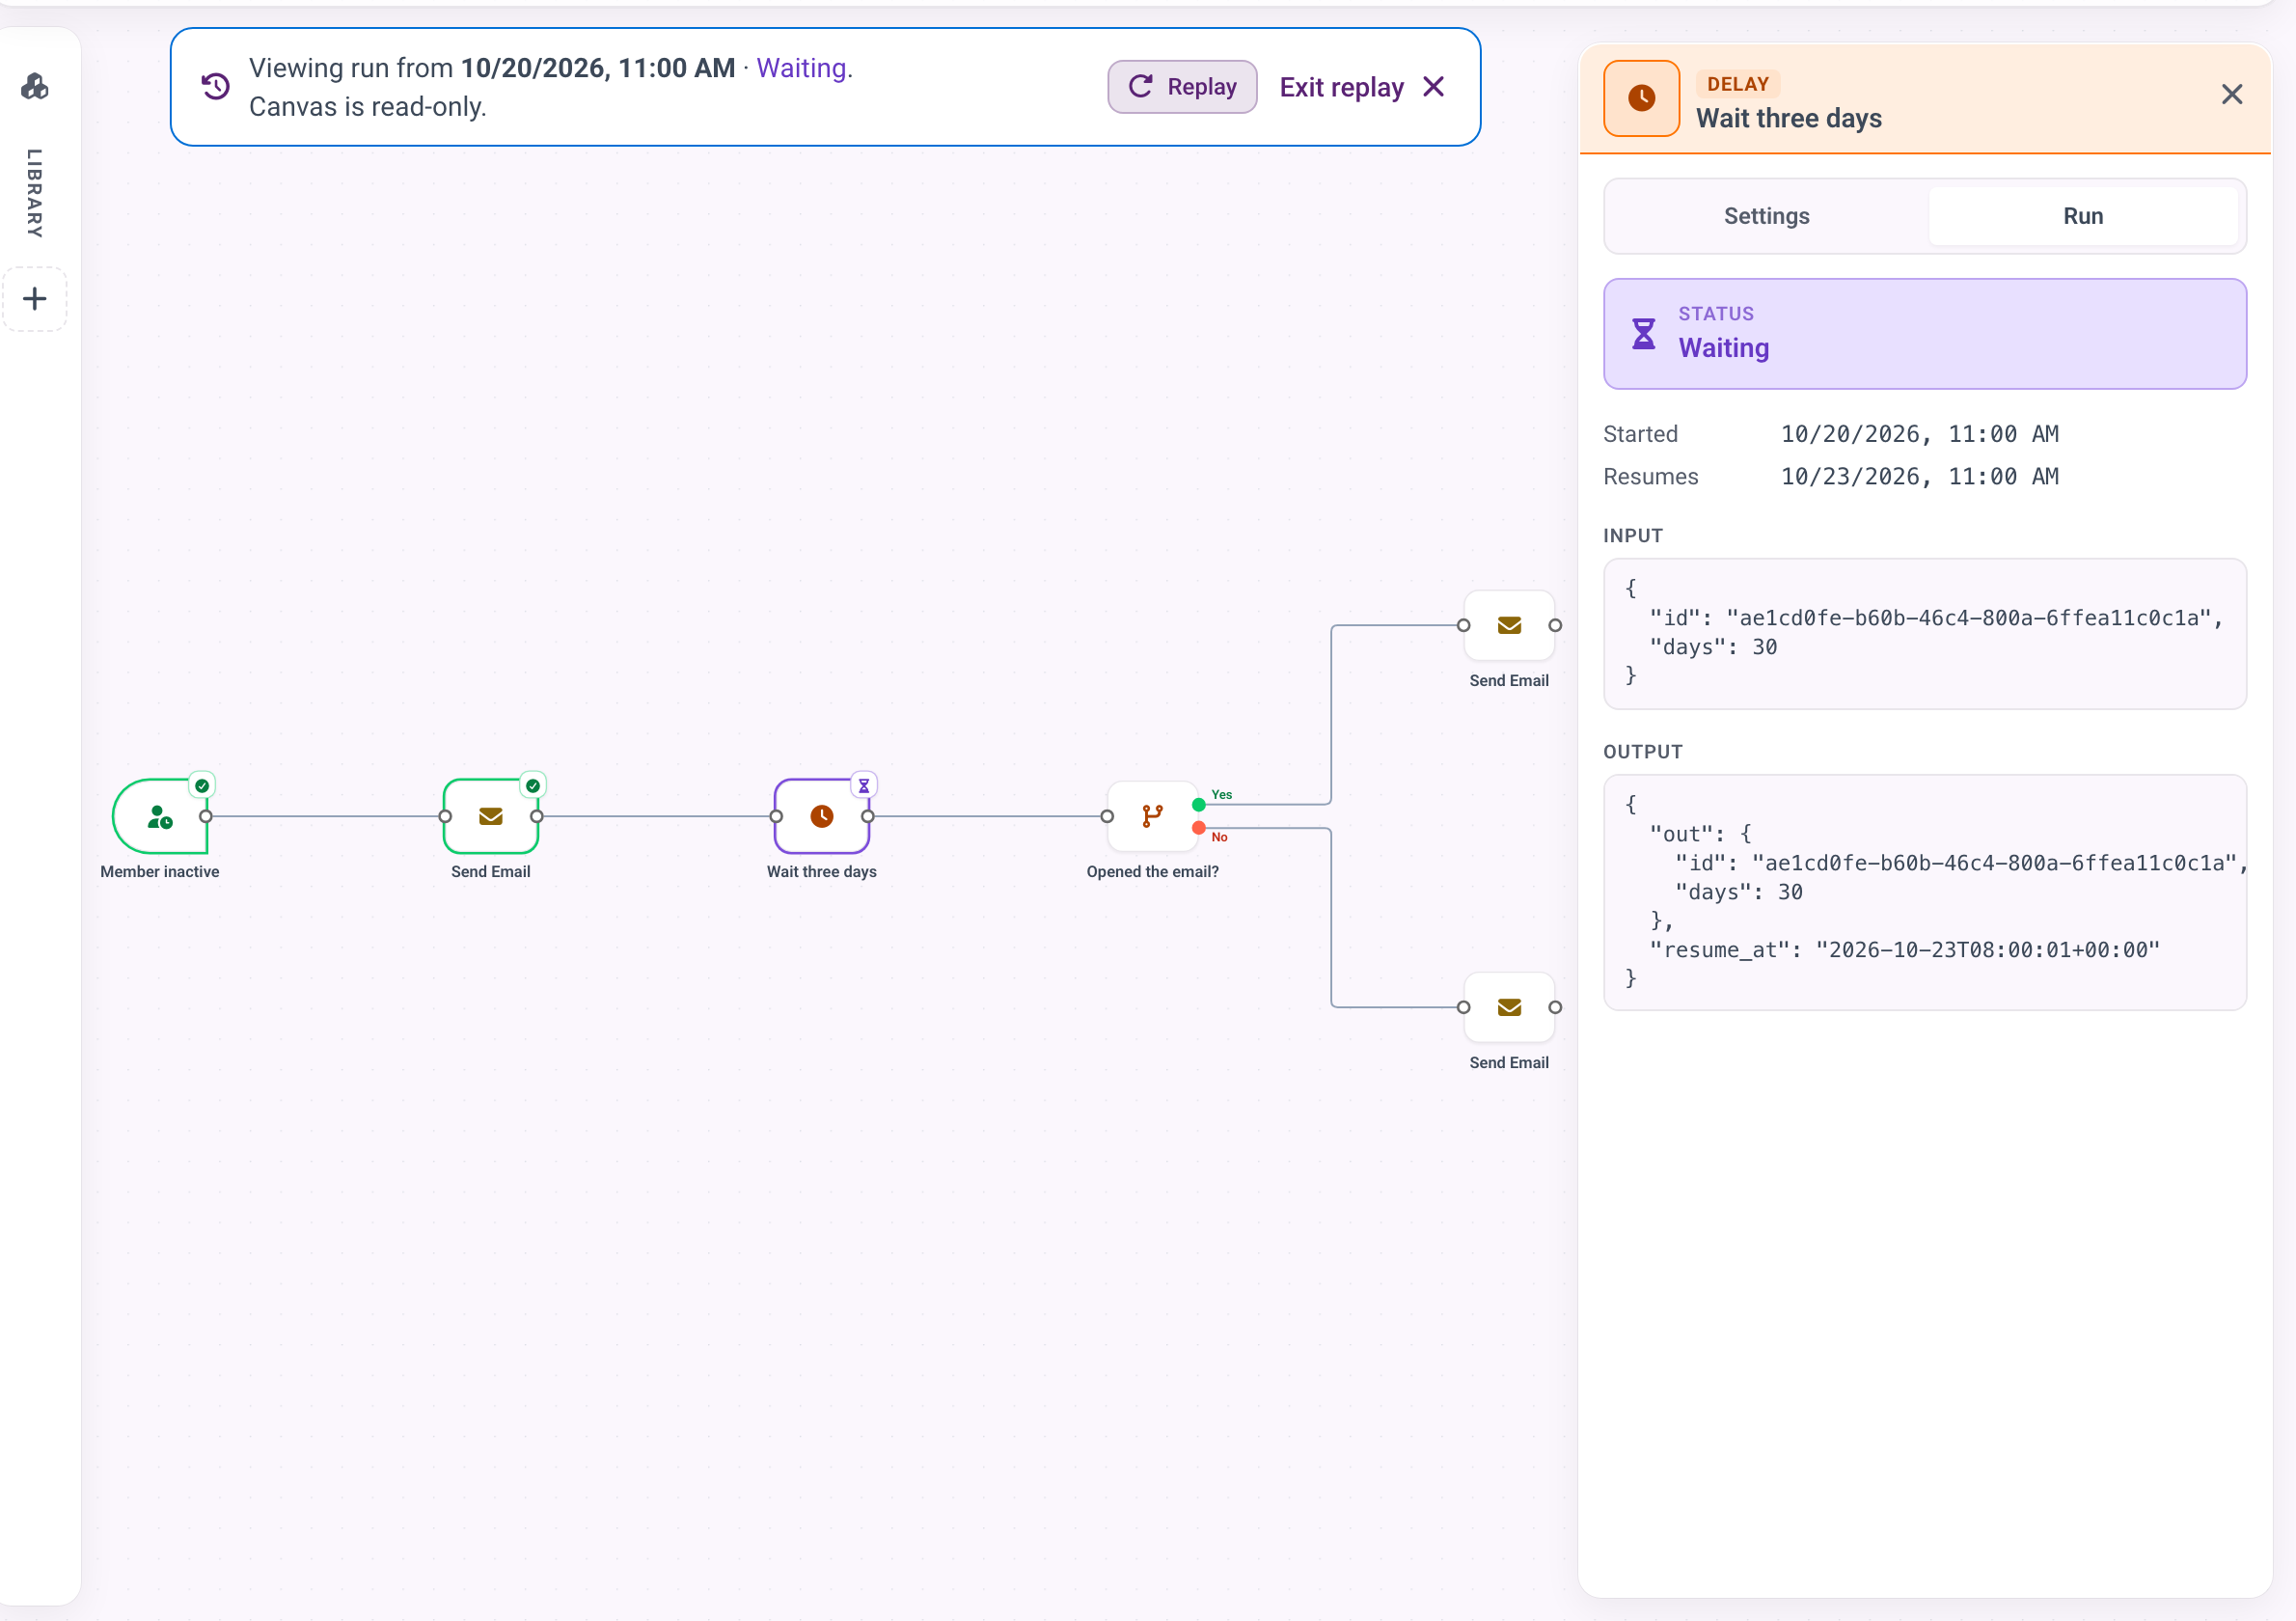Click the 'Member inactive' node label
Viewport: 2296px width, 1621px height.
click(160, 872)
